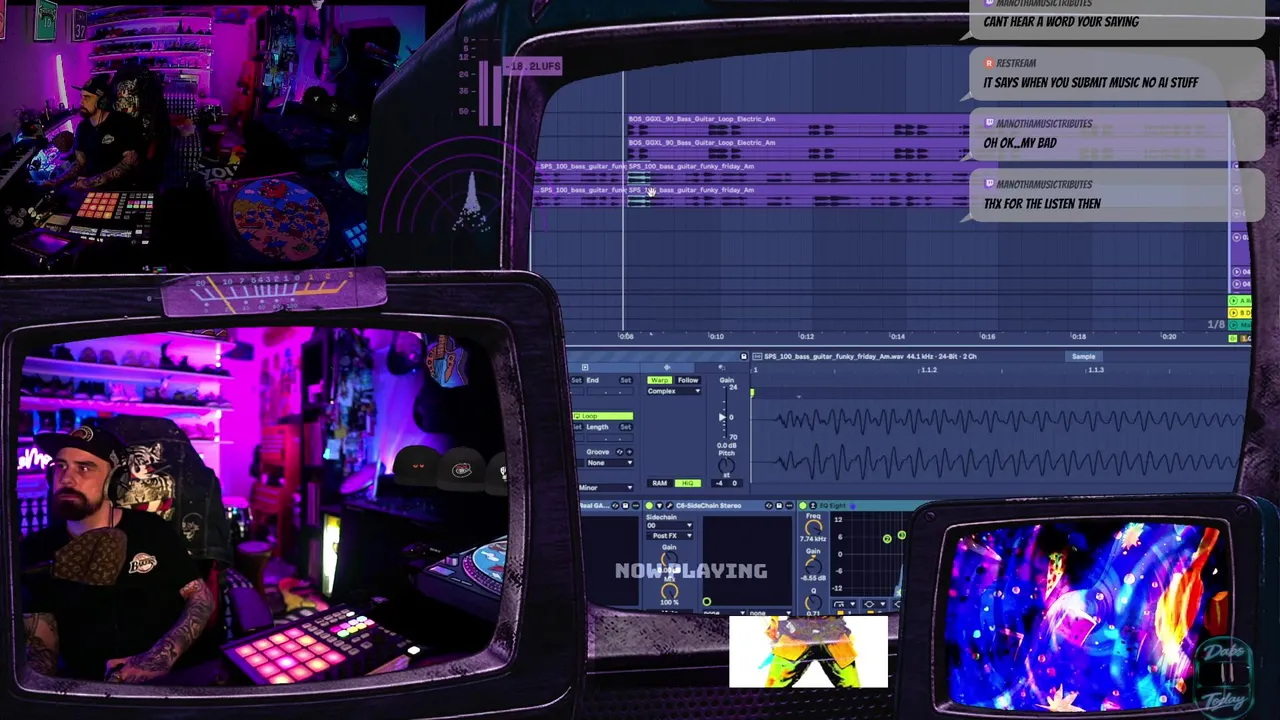Image resolution: width=1280 pixels, height=720 pixels.
Task: Open Minor scale dropdown
Action: coord(604,488)
